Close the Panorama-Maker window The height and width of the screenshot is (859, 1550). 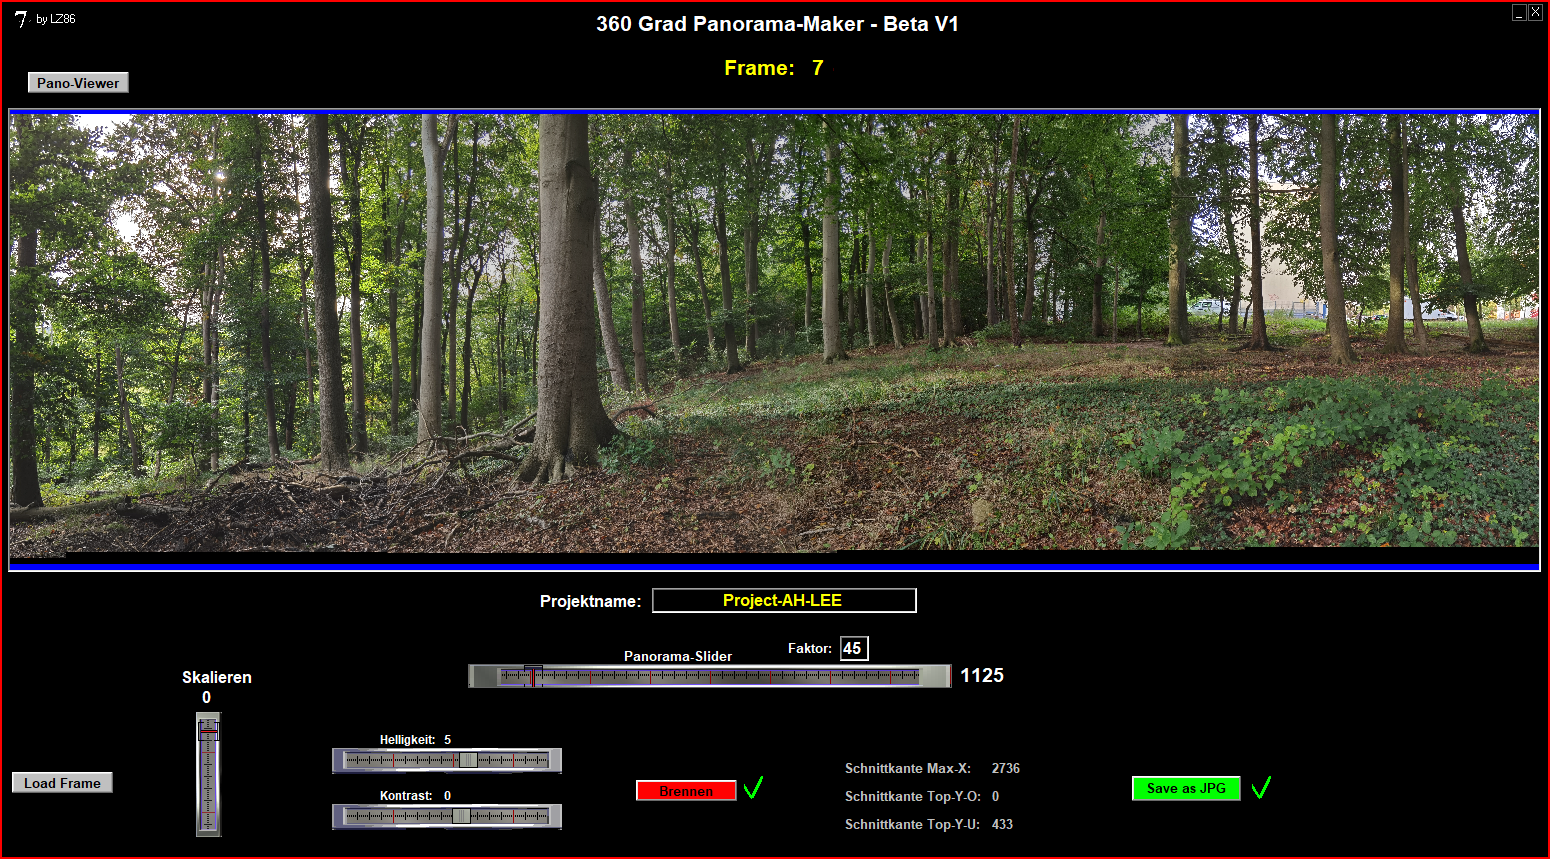pyautogui.click(x=1535, y=12)
